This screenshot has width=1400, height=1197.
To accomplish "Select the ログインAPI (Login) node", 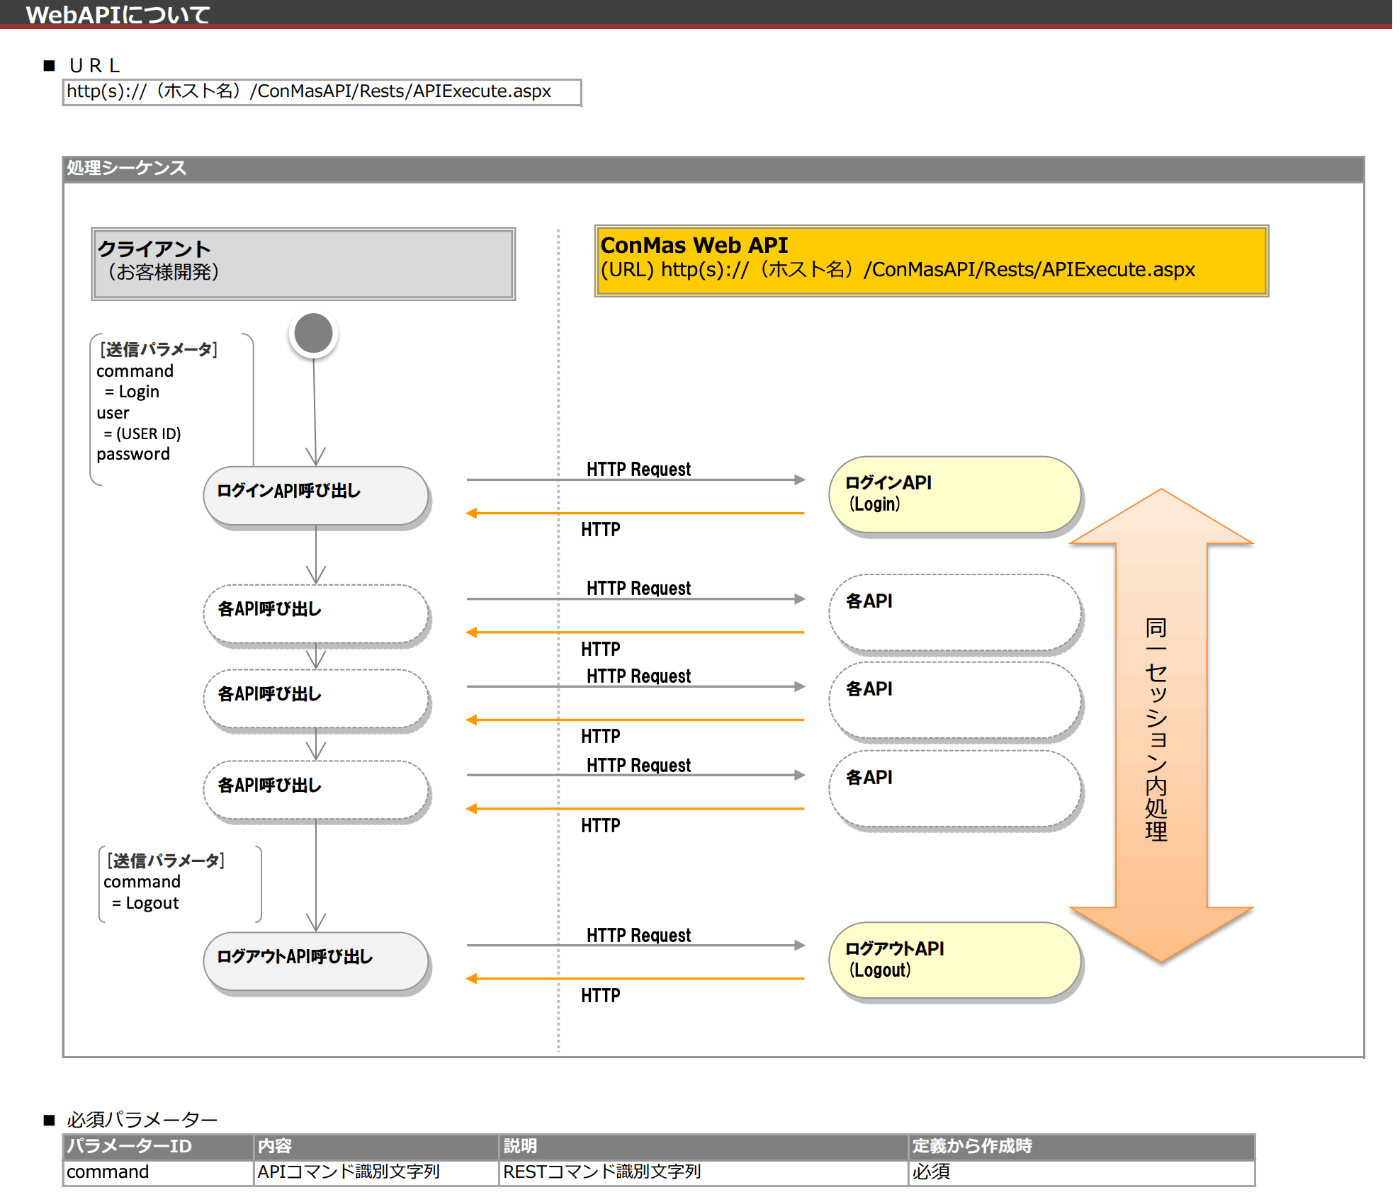I will coord(954,494).
